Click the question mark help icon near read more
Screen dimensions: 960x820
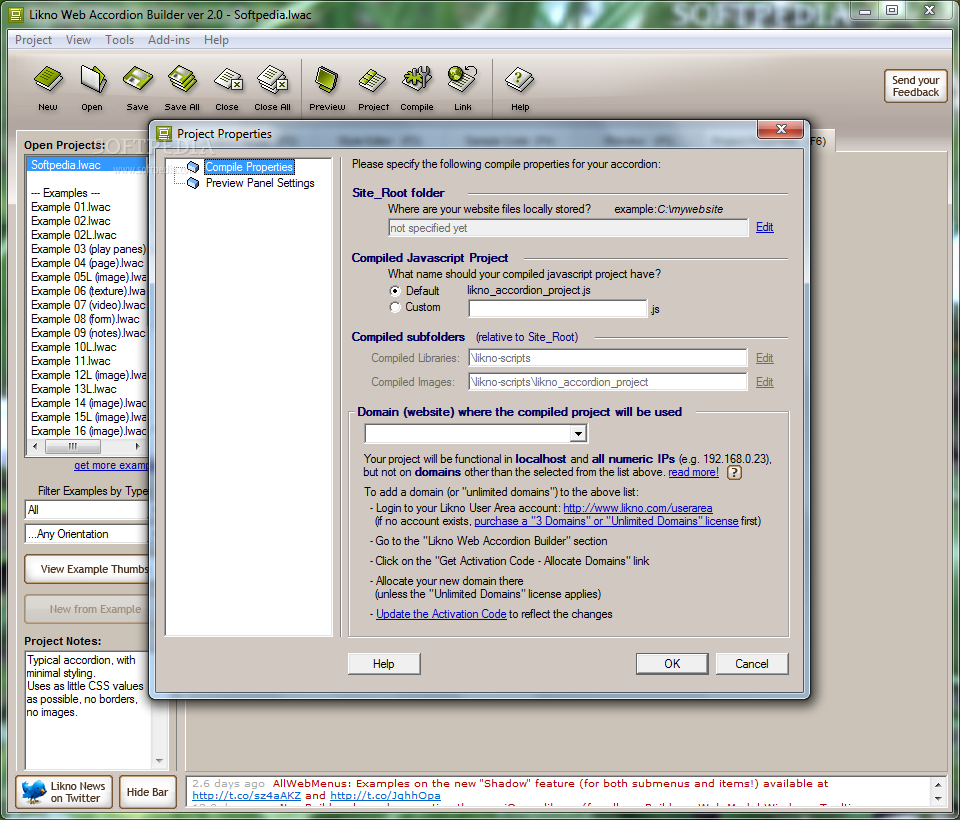734,473
